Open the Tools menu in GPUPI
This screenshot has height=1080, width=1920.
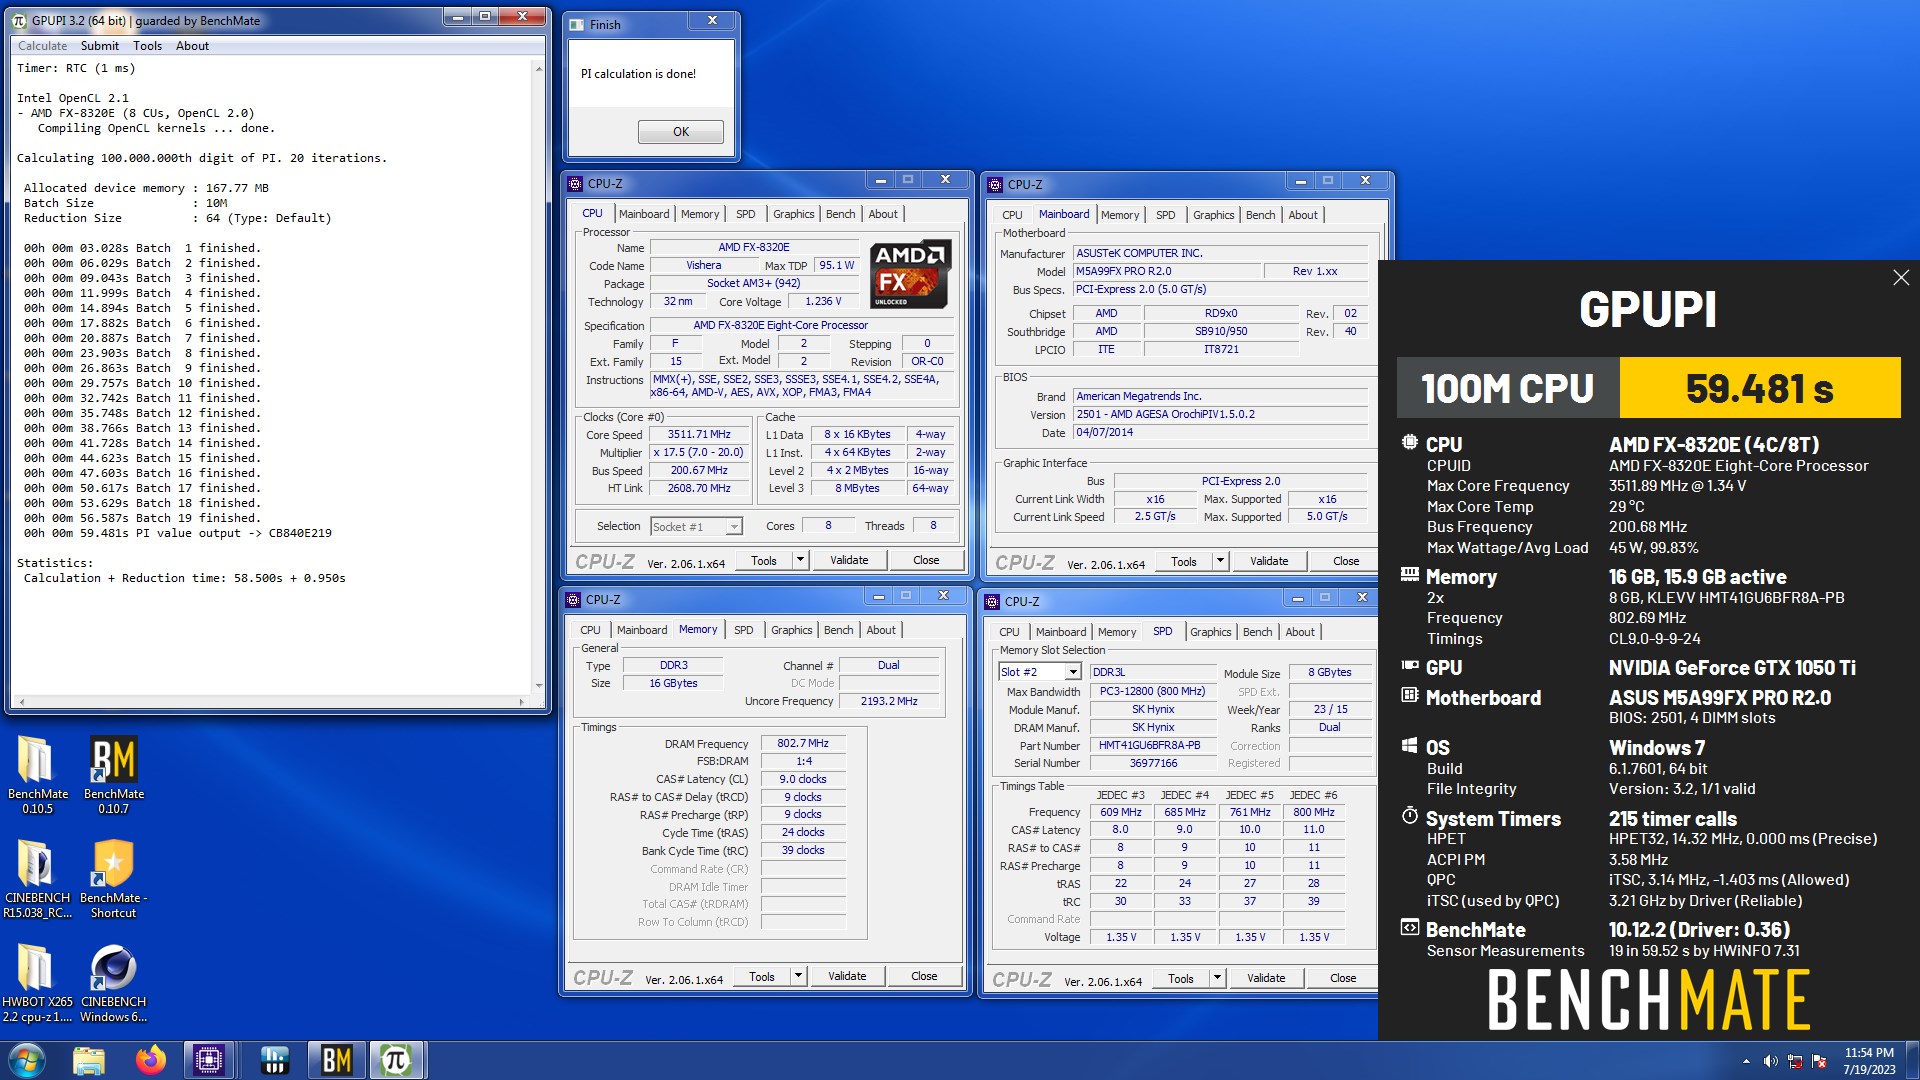147,46
